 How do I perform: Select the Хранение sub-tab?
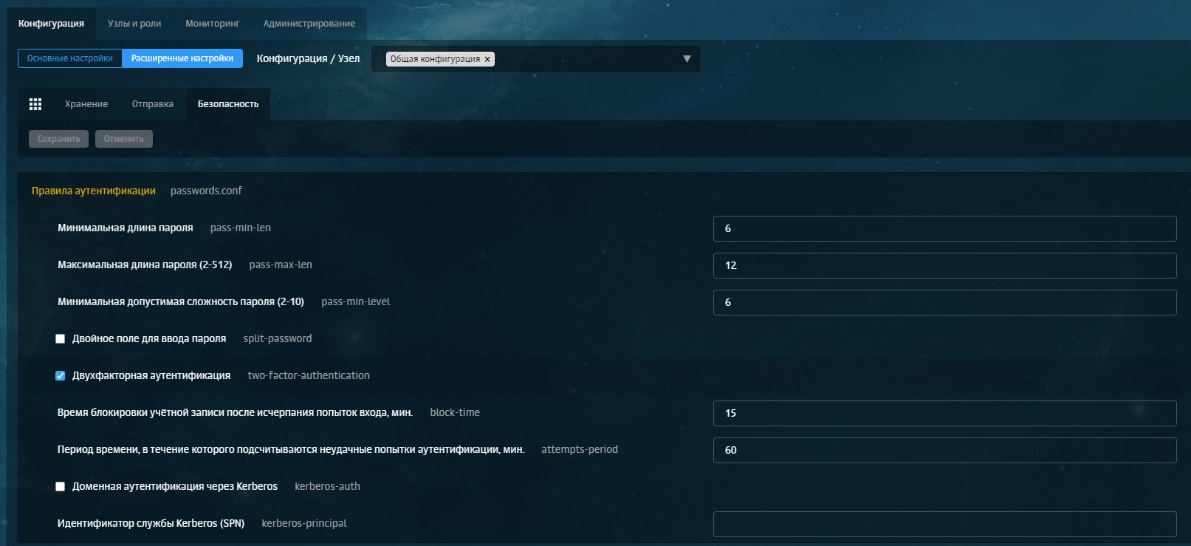pos(86,104)
